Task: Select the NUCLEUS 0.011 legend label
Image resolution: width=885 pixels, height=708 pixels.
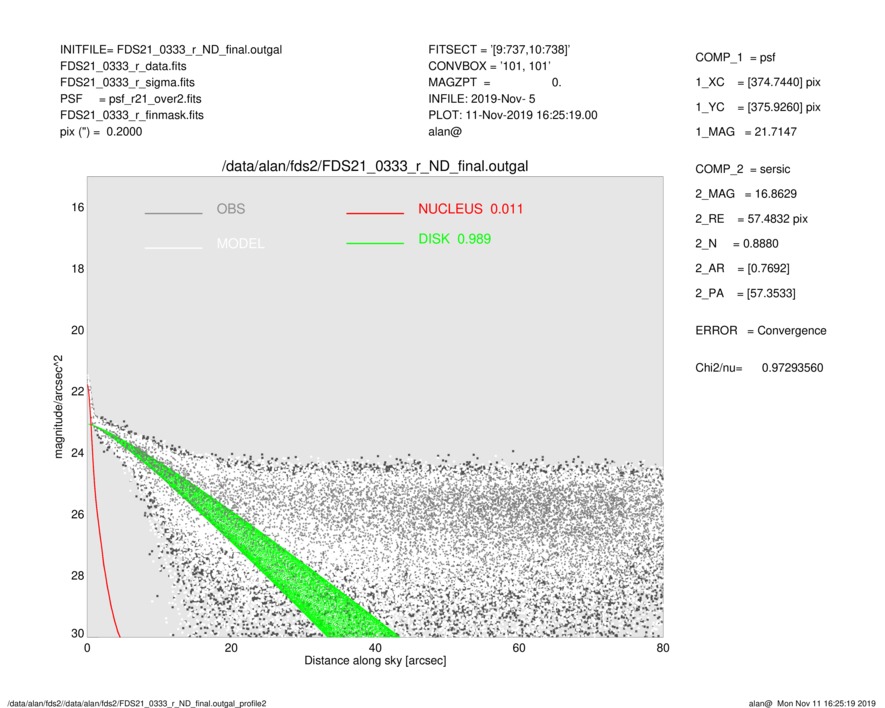Action: click(x=470, y=209)
